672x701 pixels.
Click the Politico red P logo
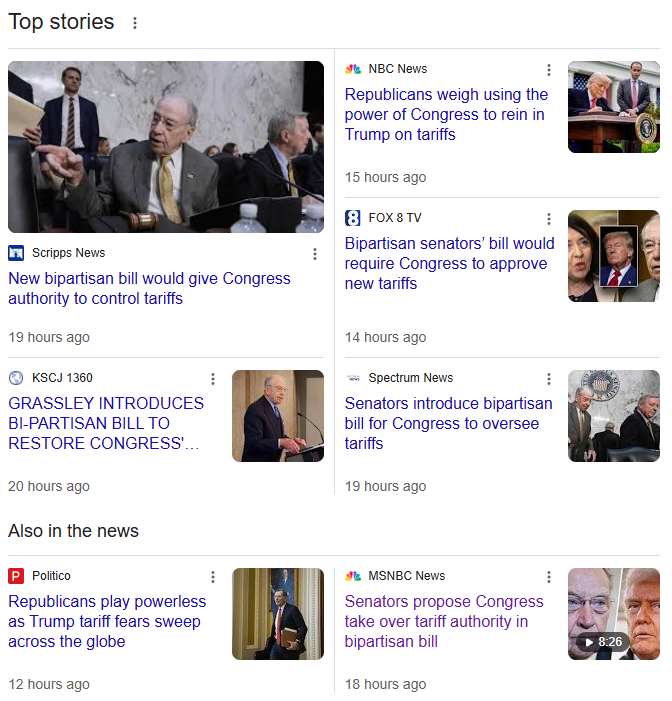pos(16,576)
